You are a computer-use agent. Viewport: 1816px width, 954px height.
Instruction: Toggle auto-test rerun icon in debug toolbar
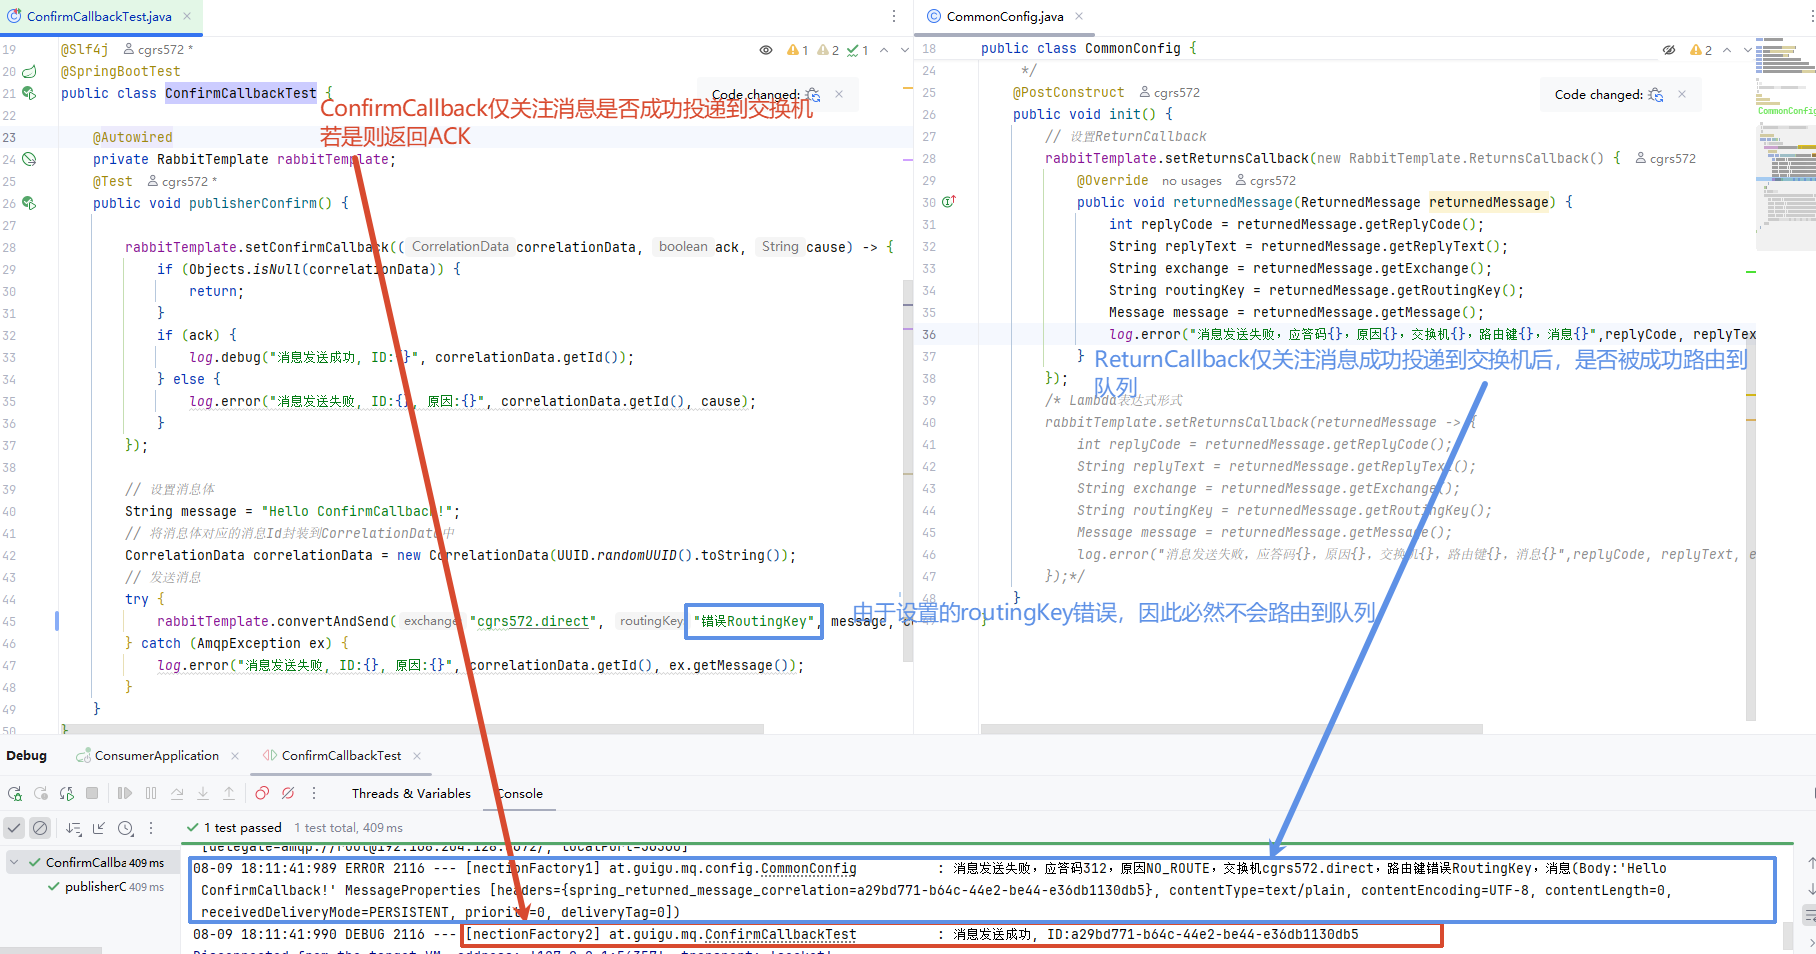[67, 793]
